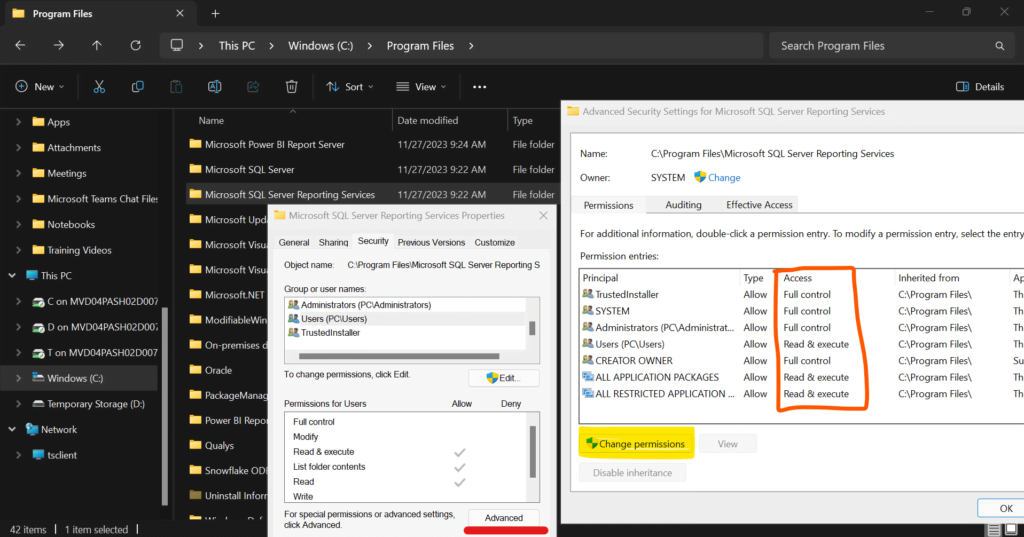
Task: Click the Paste clipboard icon
Action: click(x=176, y=87)
